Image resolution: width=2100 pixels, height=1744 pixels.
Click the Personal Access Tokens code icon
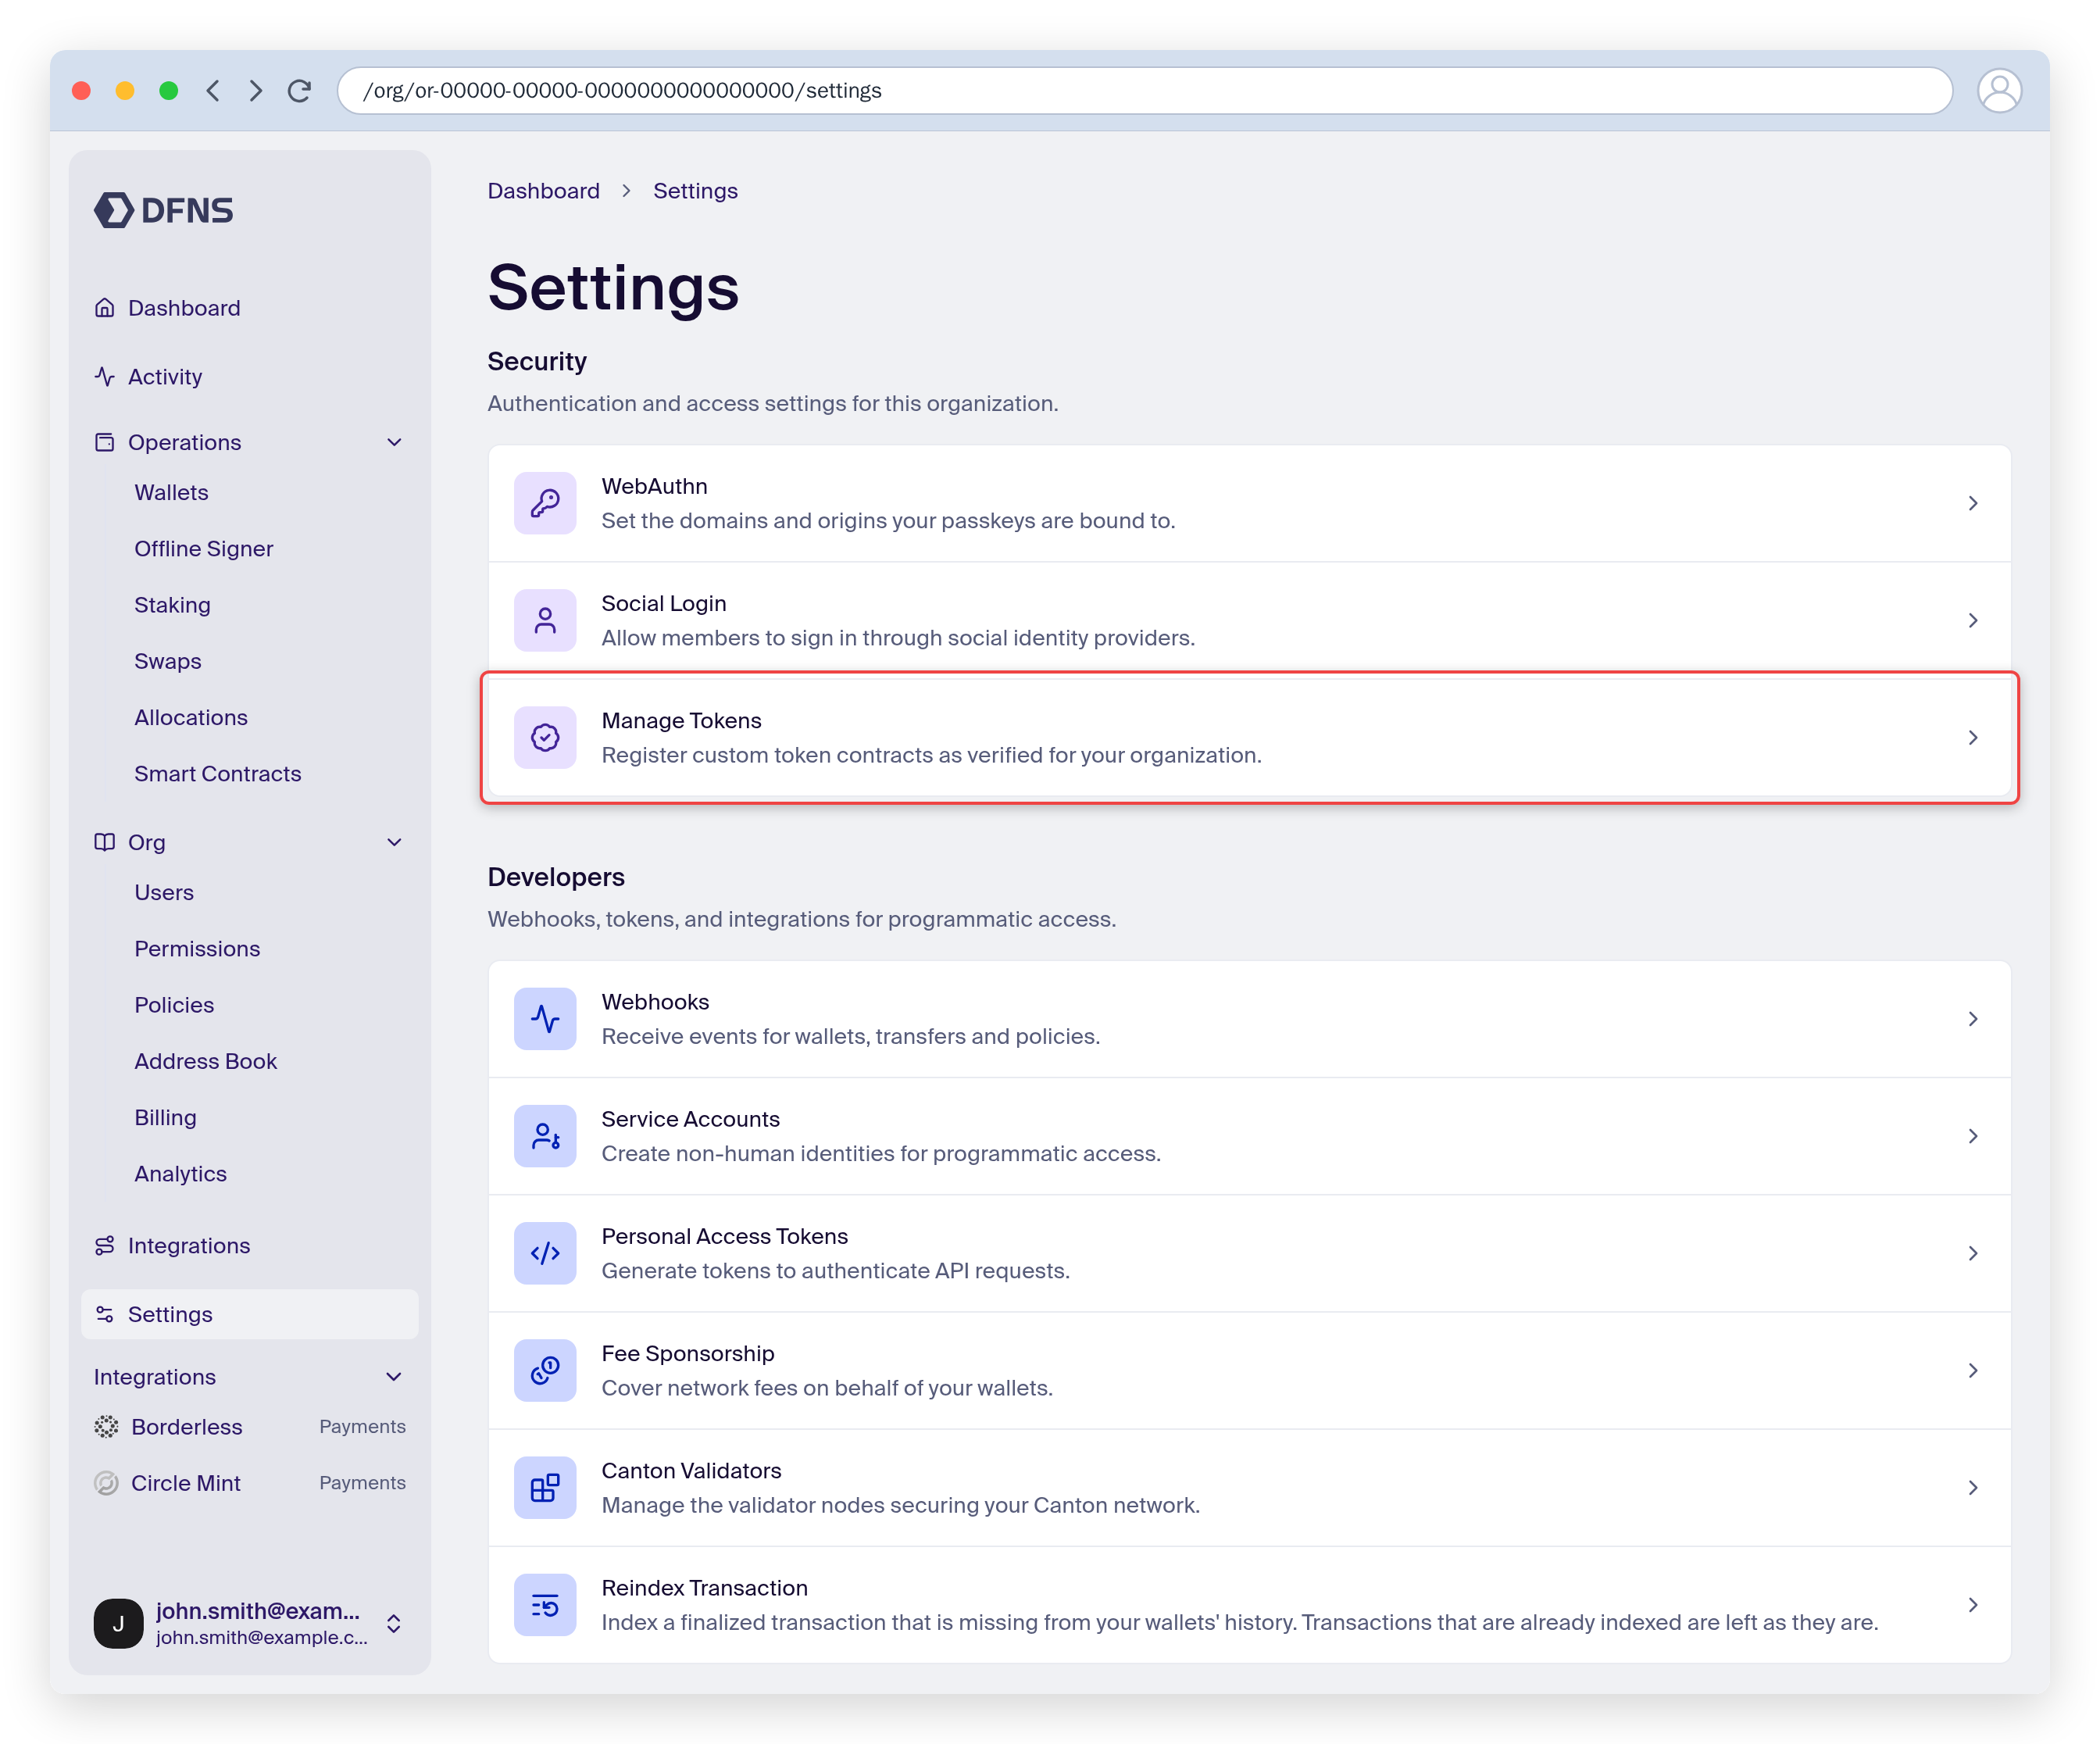tap(545, 1253)
